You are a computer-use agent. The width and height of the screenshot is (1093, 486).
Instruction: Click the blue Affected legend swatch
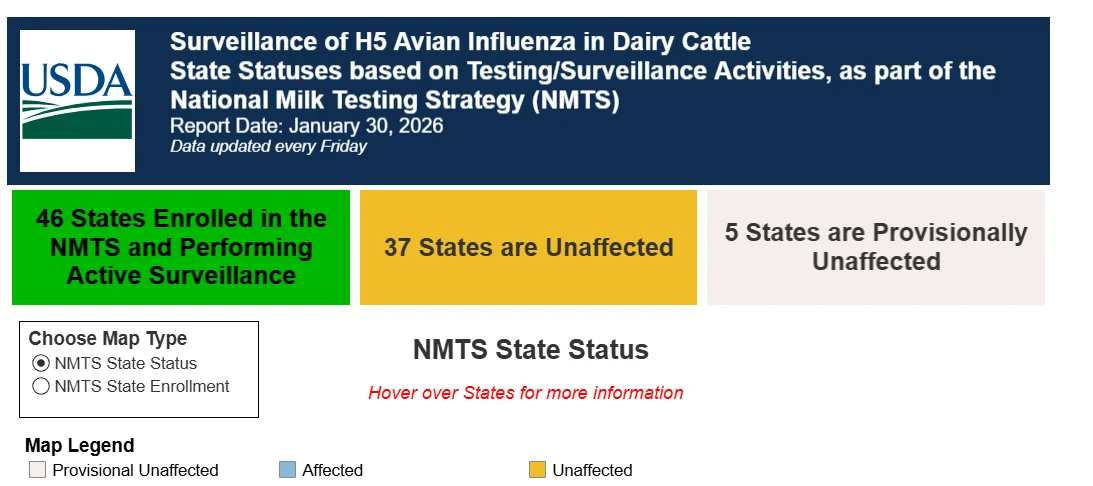(287, 469)
